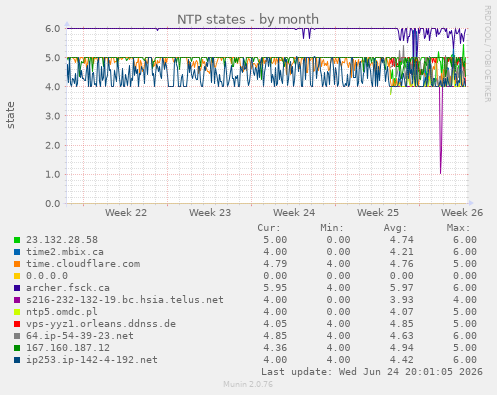Click the Cur value 4.79 for time.cloudflare.com
The image size is (497, 395).
tap(275, 264)
